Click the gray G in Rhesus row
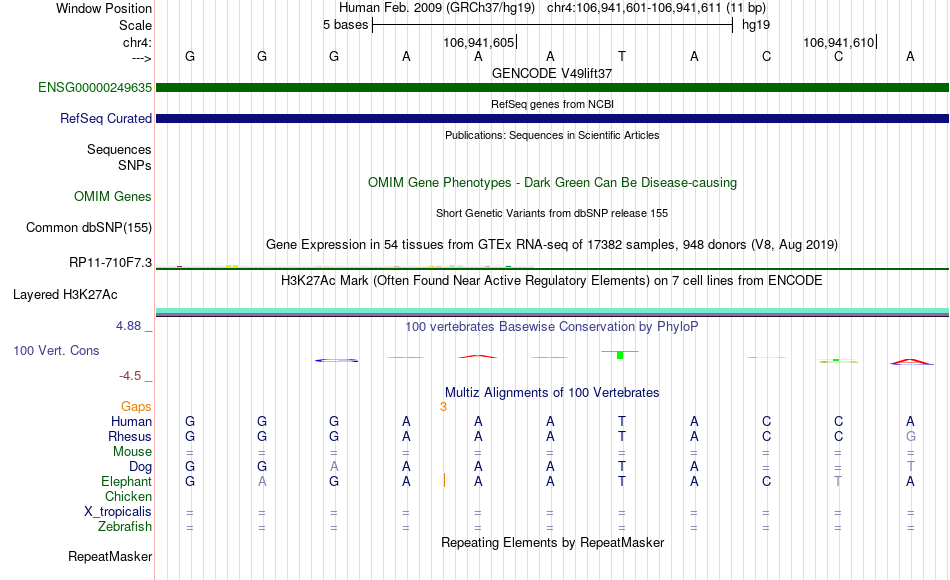Screen dimensions: 950x580 pyautogui.click(x=911, y=436)
